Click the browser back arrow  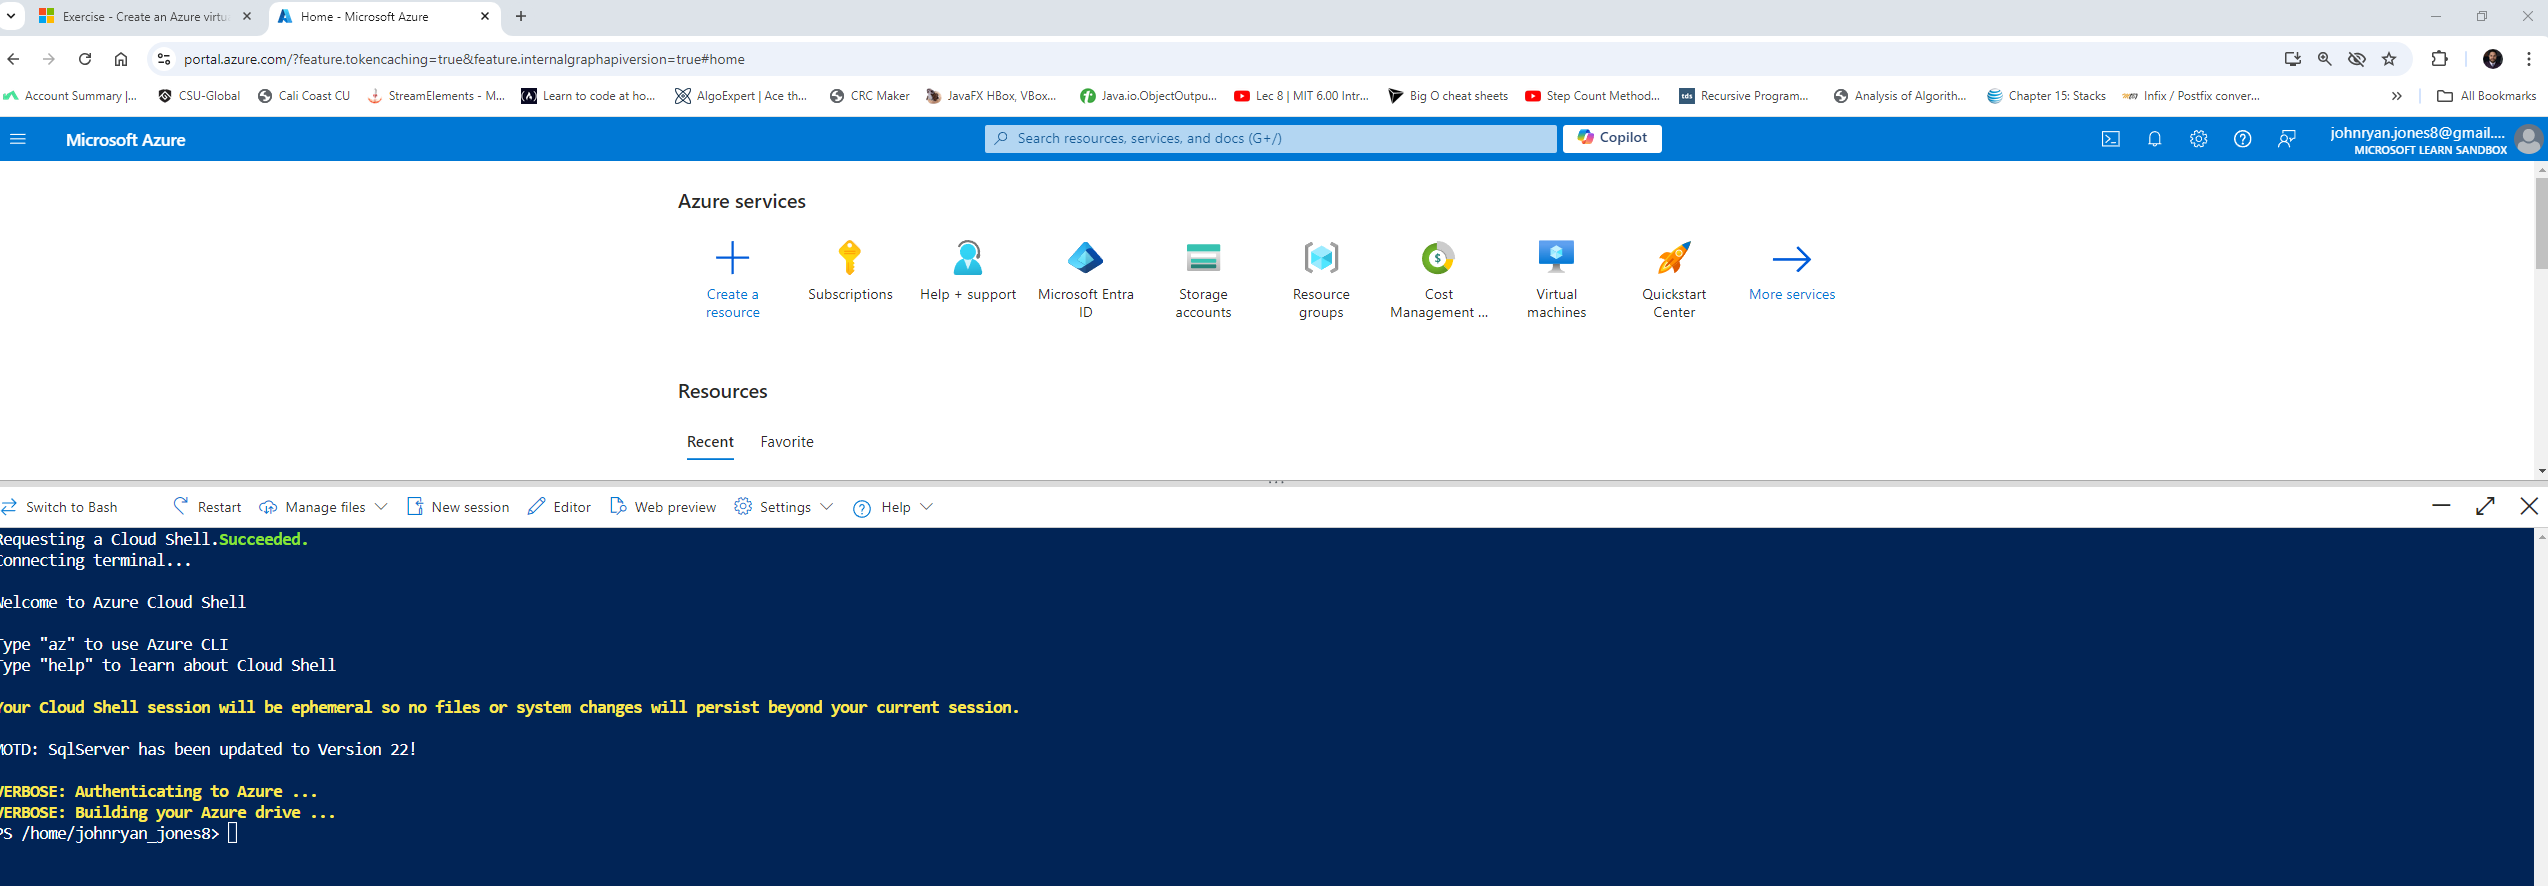[13, 59]
